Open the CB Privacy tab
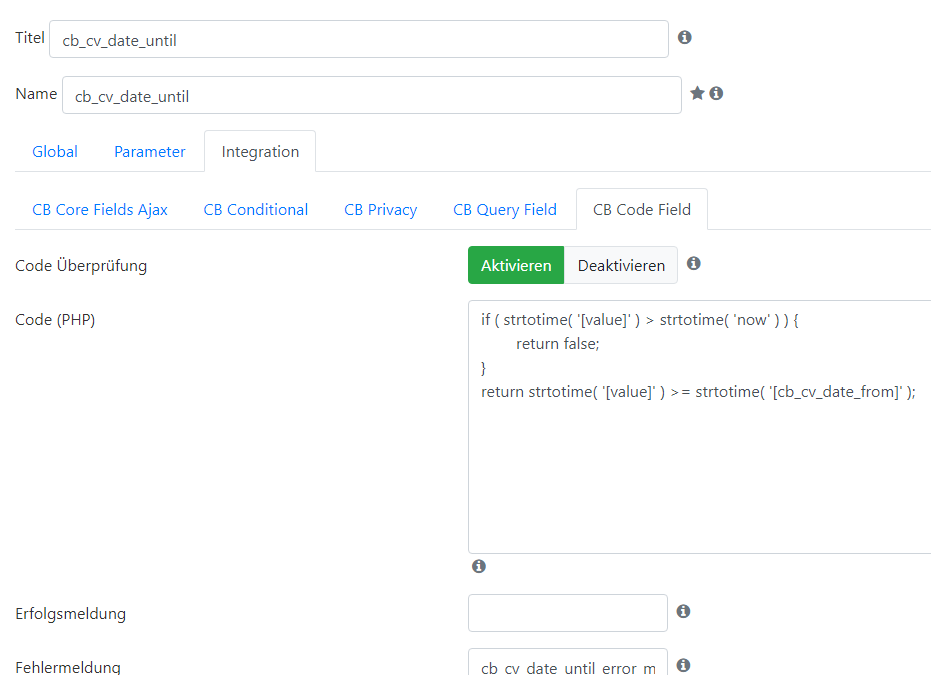This screenshot has width=931, height=675. [381, 210]
